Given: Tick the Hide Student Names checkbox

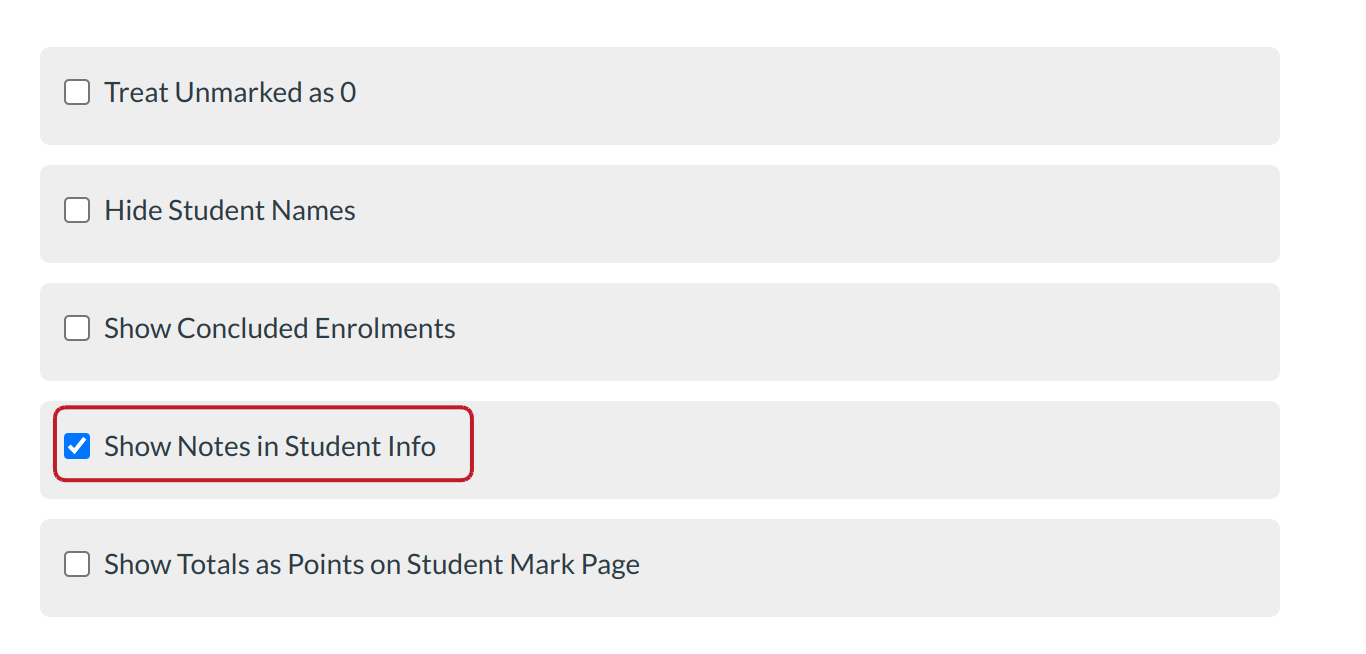Looking at the screenshot, I should pos(77,211).
